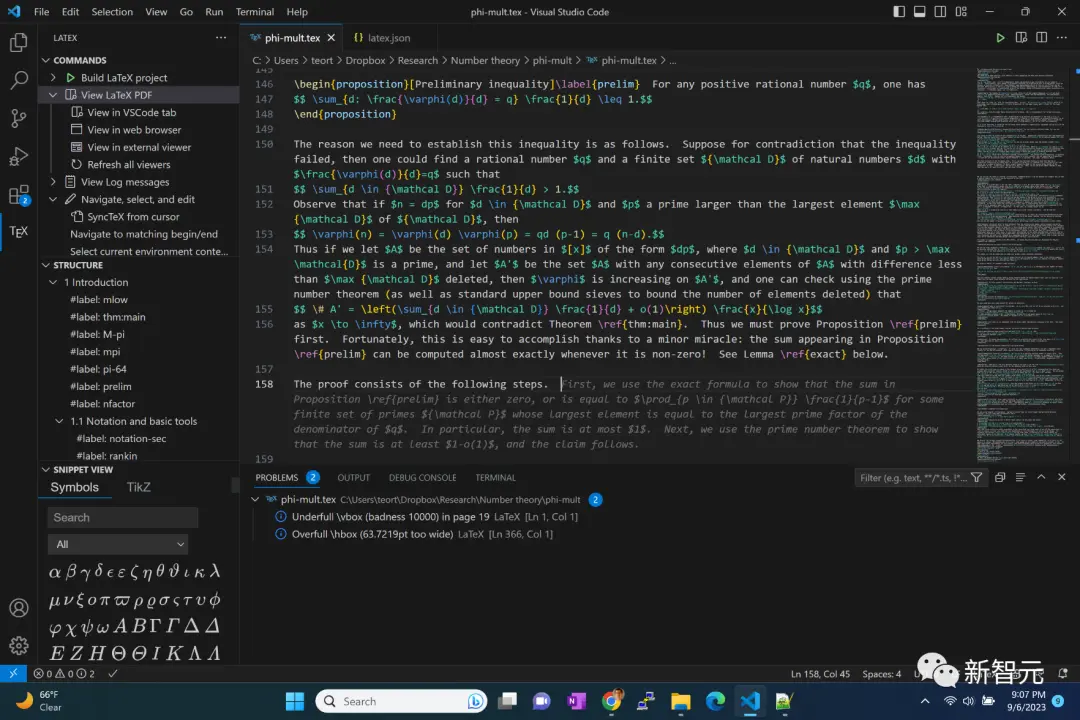The height and width of the screenshot is (720, 1080).
Task: Open the Search view in activity bar
Action: 19,81
